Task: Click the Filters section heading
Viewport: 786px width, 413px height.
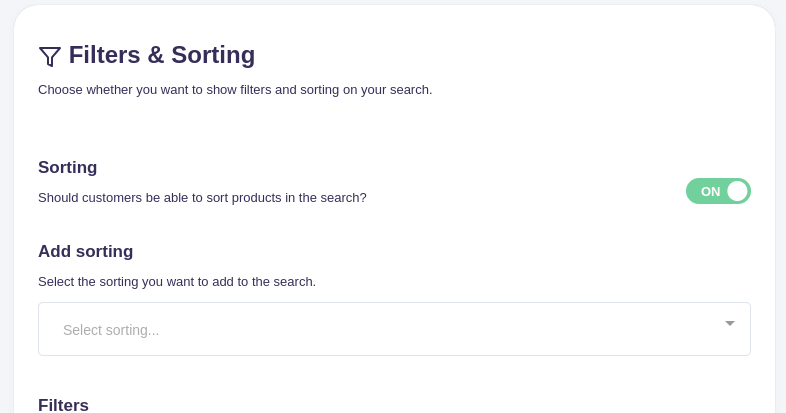Action: tap(63, 405)
